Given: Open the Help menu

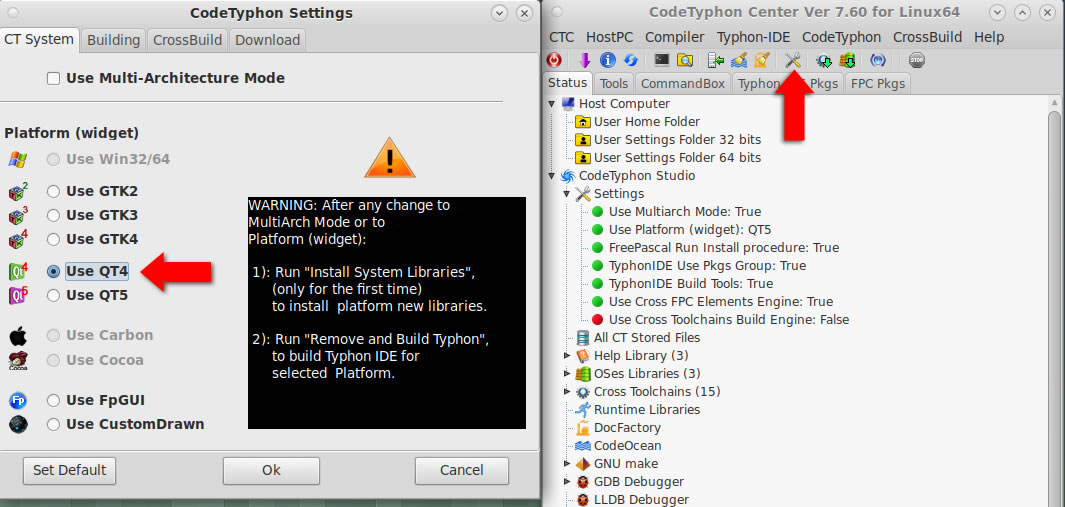Looking at the screenshot, I should [x=988, y=37].
